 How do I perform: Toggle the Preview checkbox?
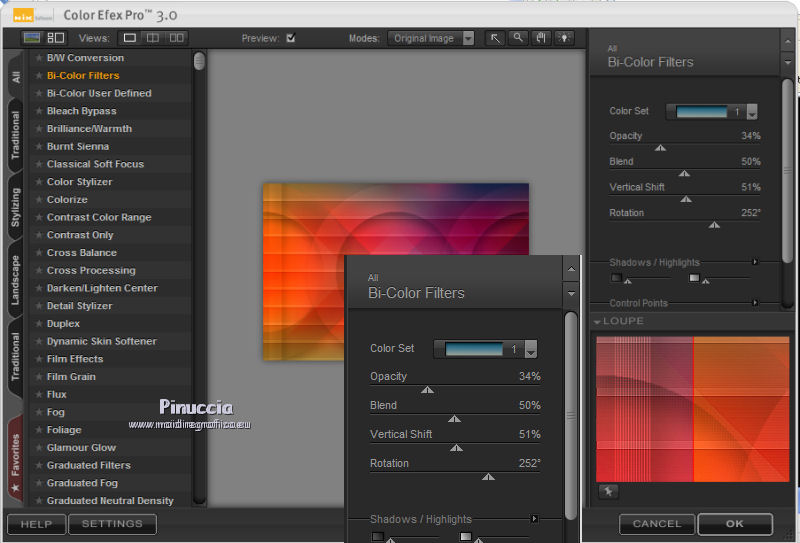click(291, 38)
